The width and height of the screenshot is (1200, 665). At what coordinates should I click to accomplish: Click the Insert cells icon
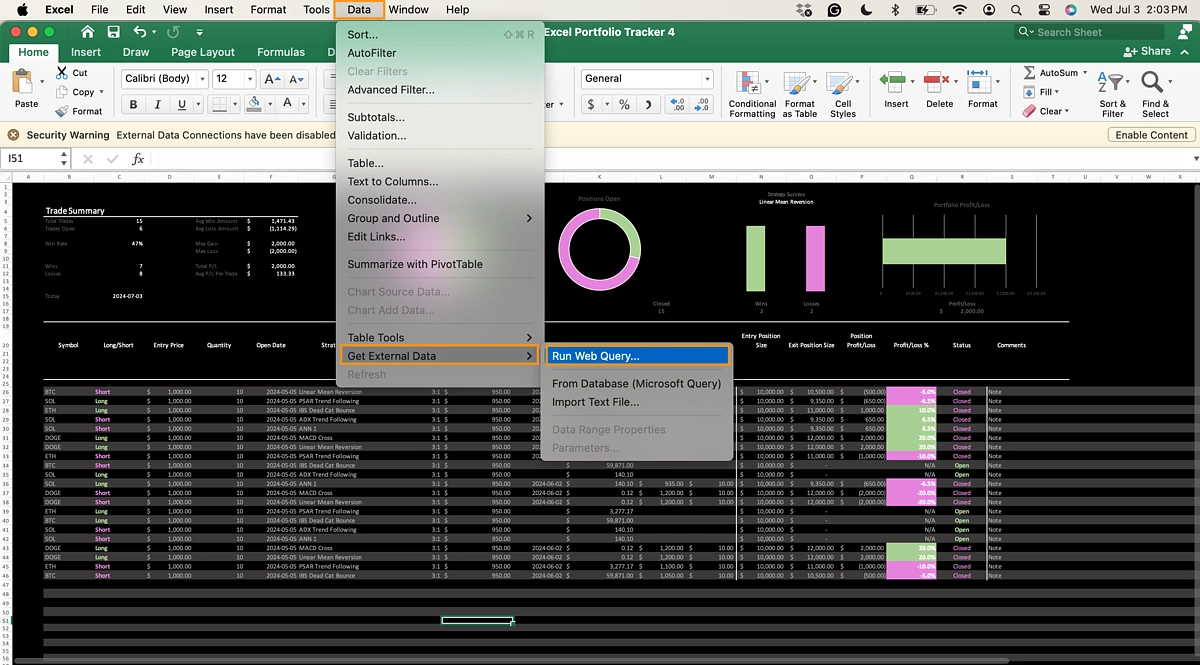[x=892, y=84]
